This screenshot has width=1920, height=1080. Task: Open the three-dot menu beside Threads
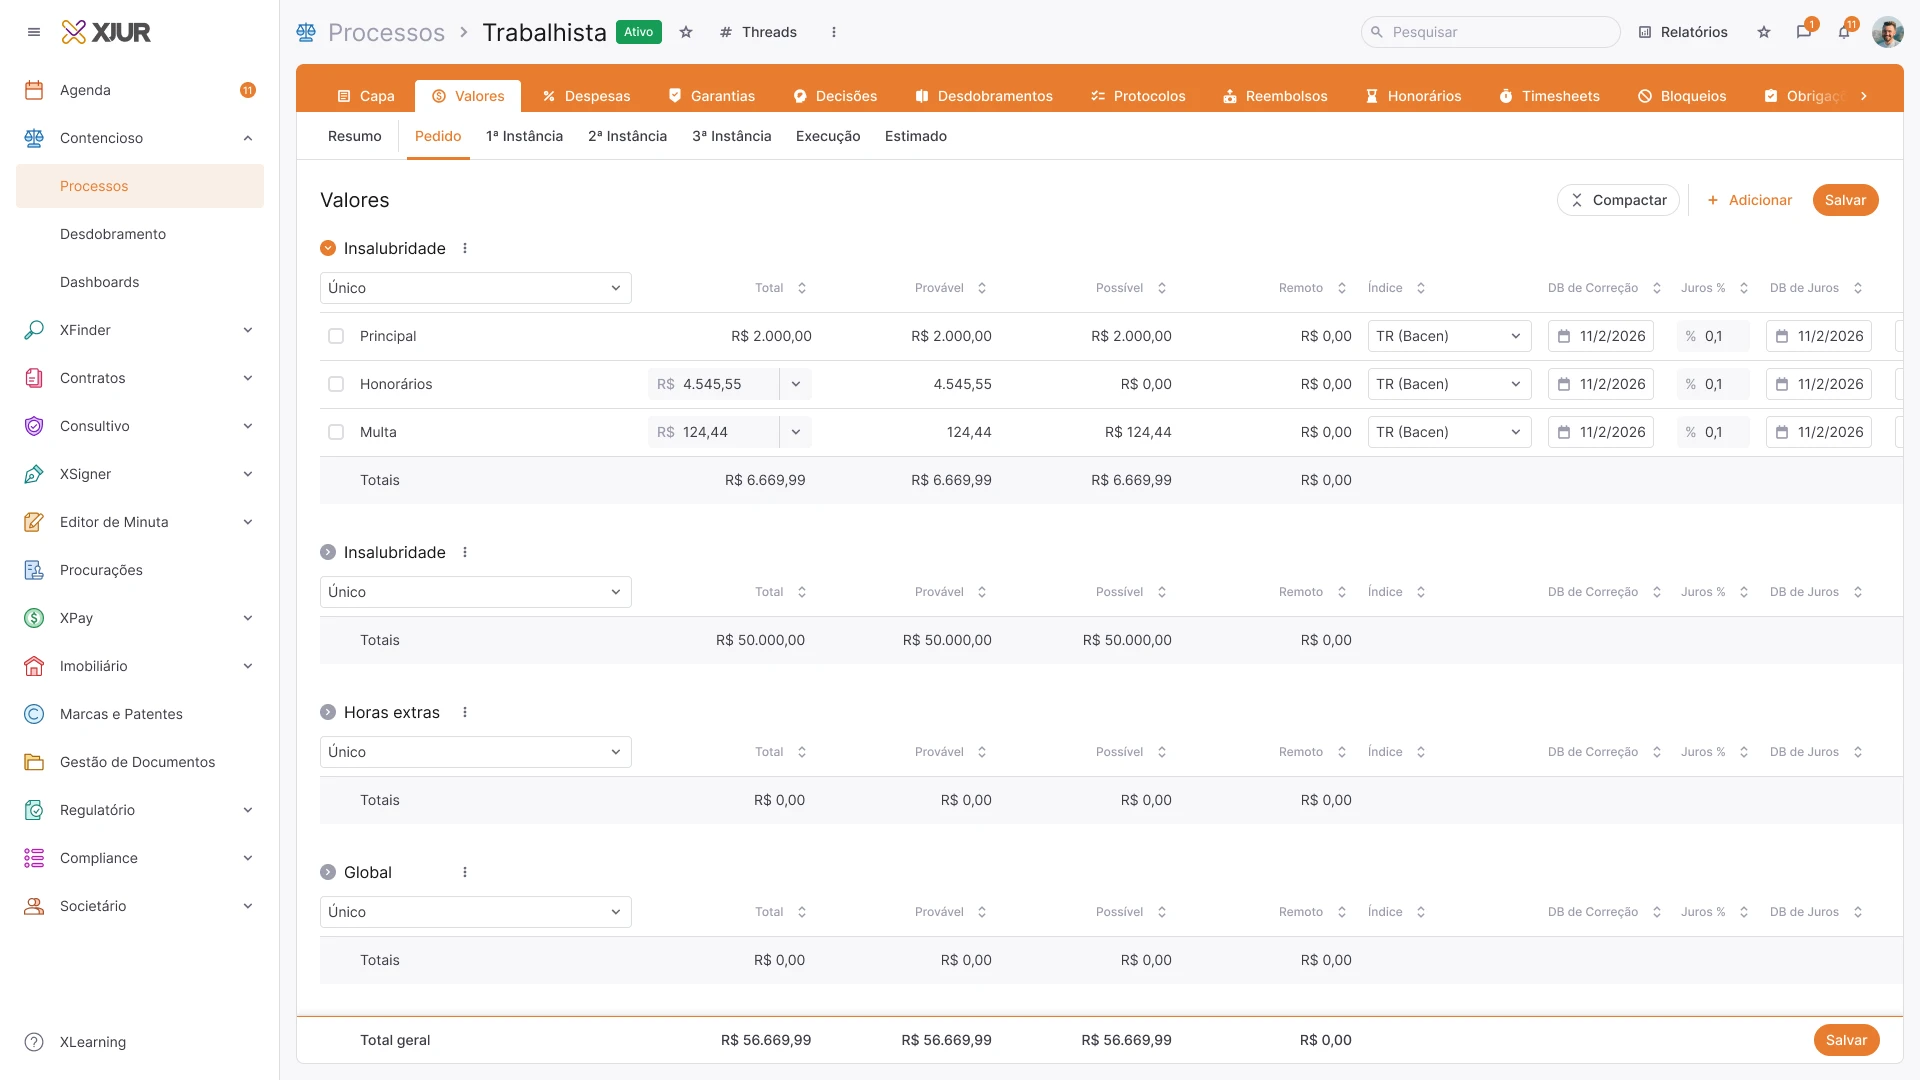coord(834,32)
